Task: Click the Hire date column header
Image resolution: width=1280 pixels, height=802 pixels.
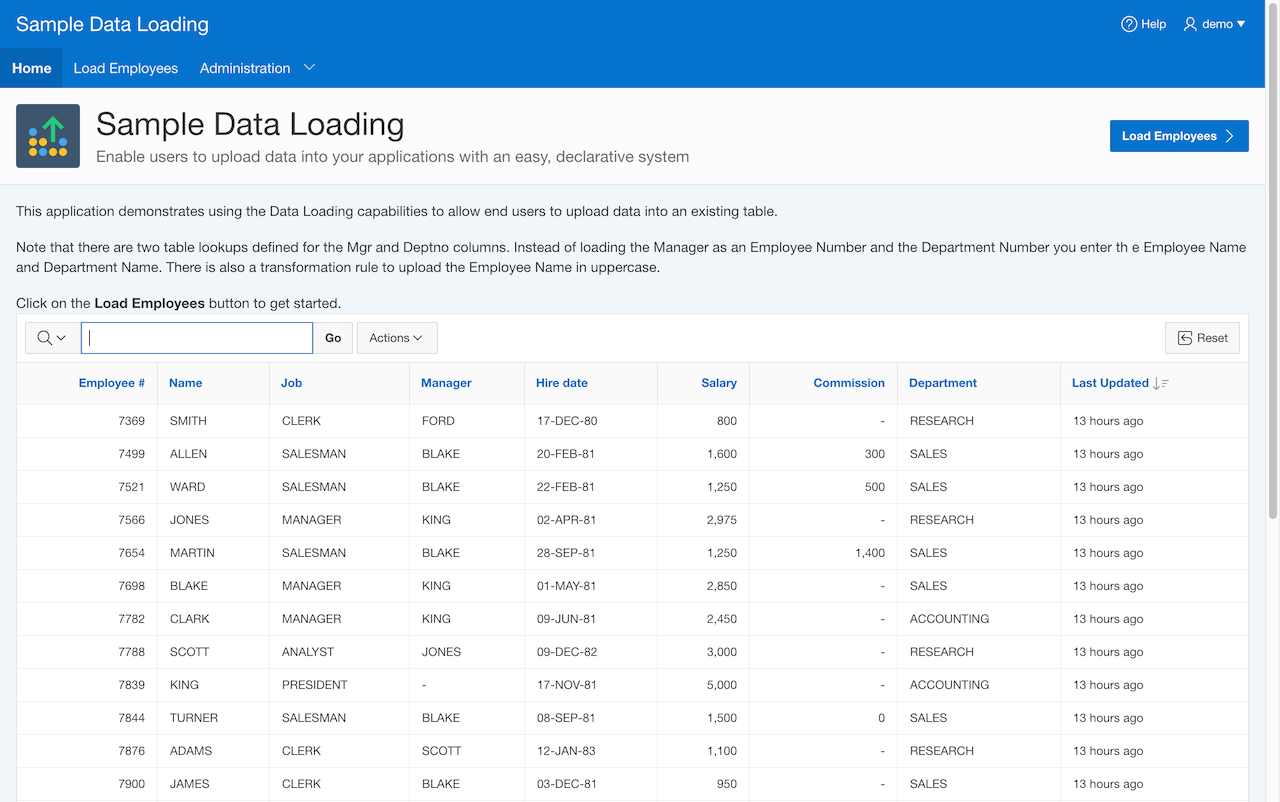Action: [x=562, y=383]
